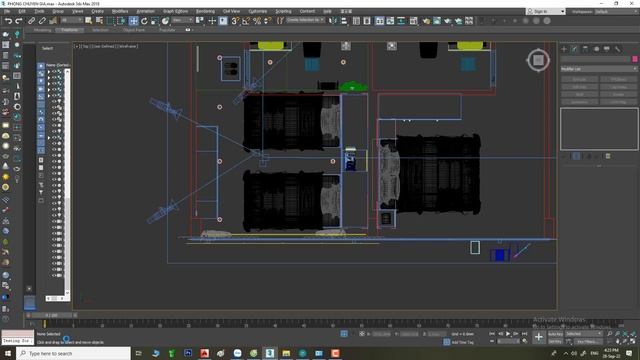Switch to the Freeform ribbon tab

(69, 30)
